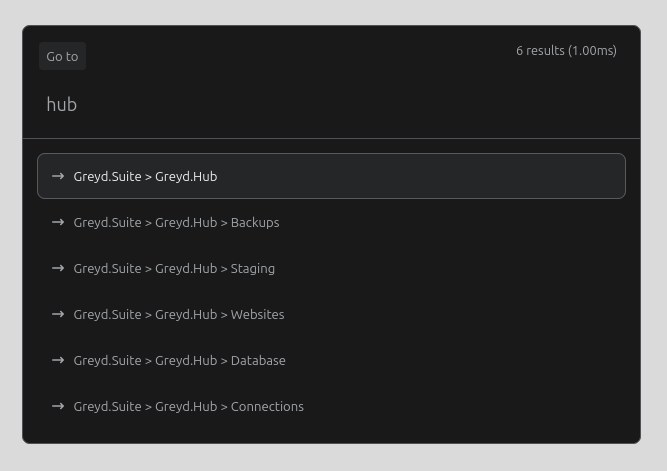Go to Greyd.Hub > Backups
The image size is (667, 471).
(x=331, y=222)
